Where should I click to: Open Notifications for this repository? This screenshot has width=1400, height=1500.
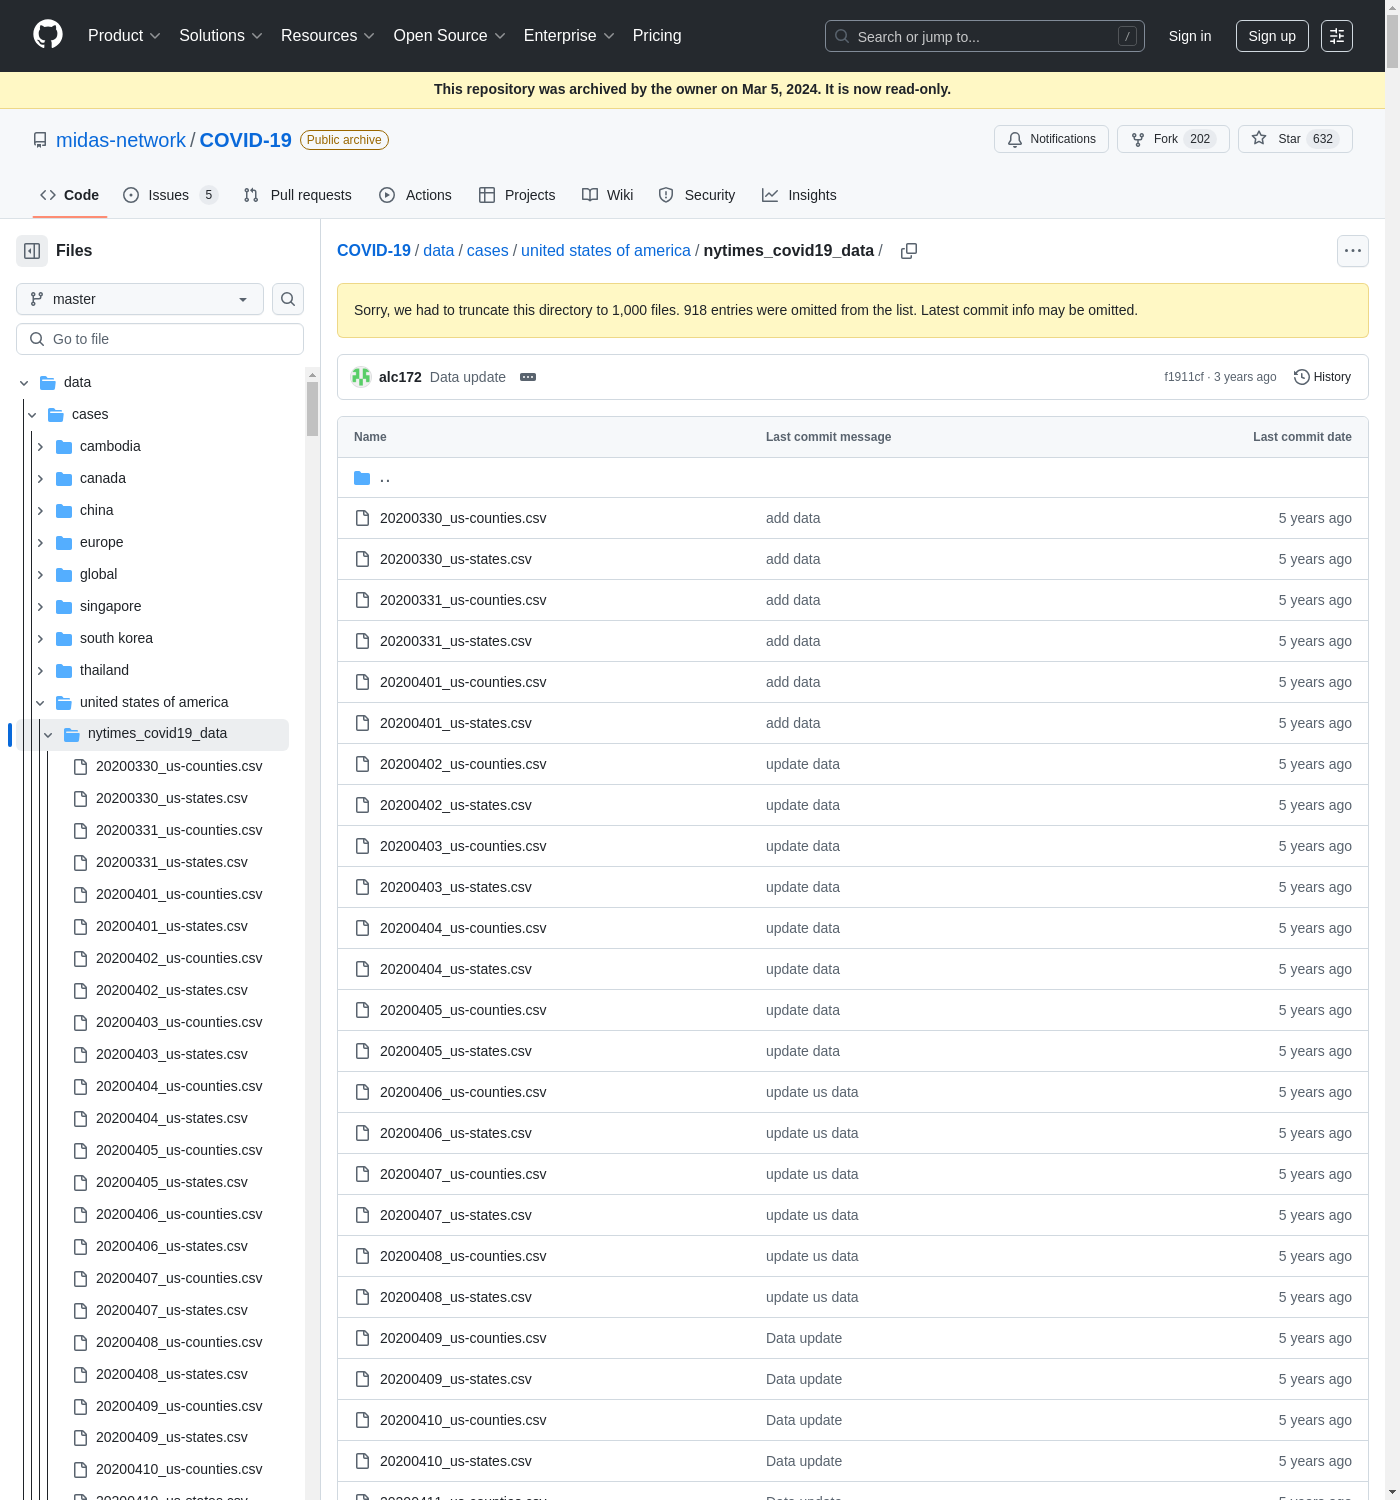[1051, 139]
